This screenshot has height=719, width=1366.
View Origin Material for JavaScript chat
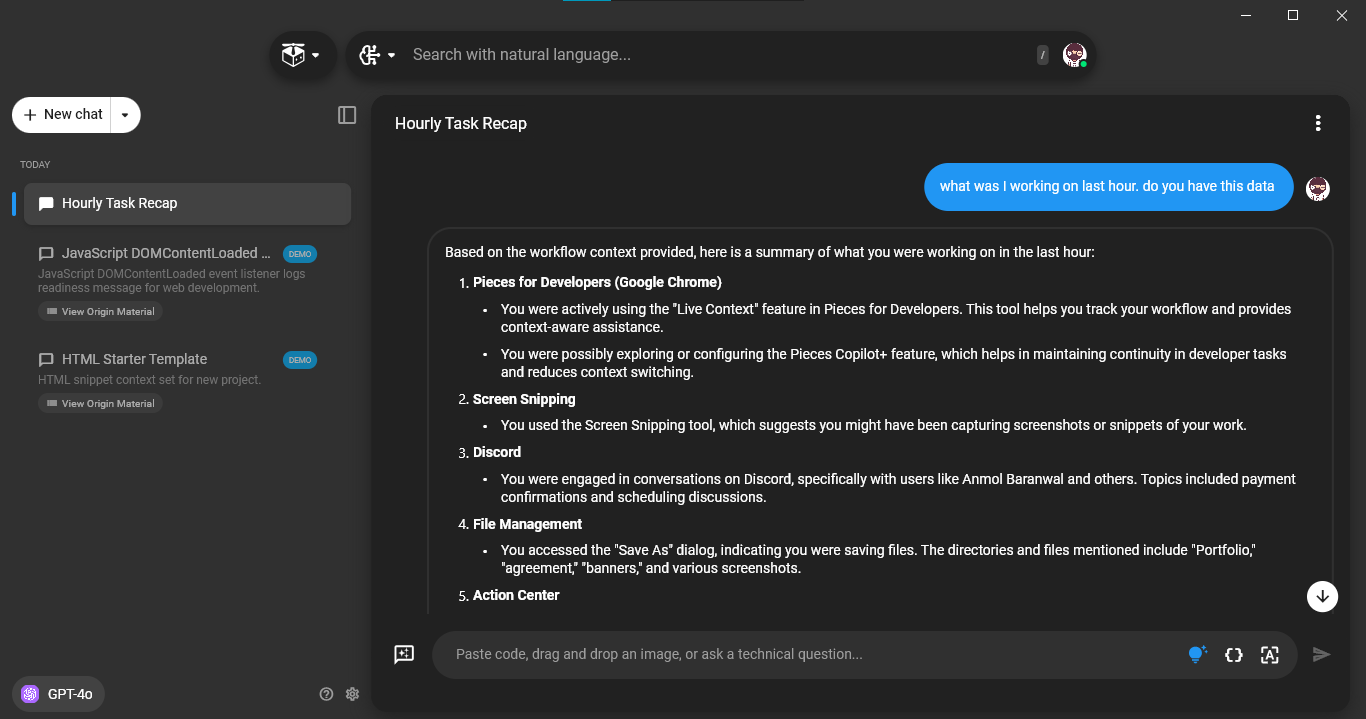100,311
